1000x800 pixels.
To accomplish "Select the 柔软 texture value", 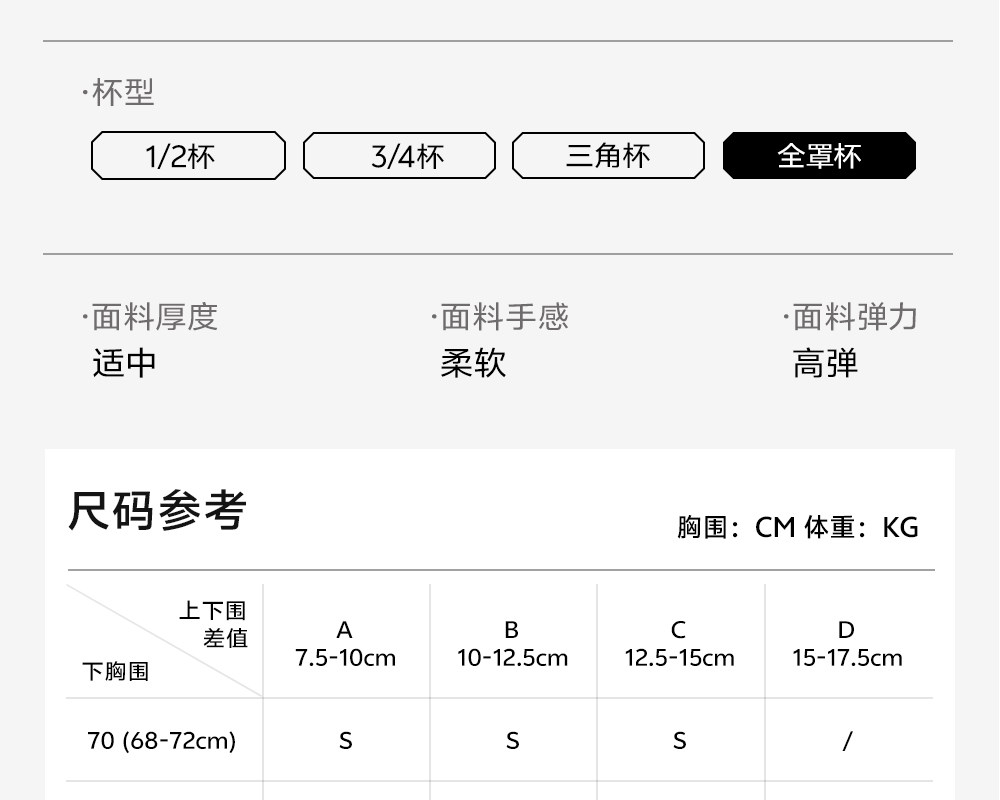I will (473, 362).
